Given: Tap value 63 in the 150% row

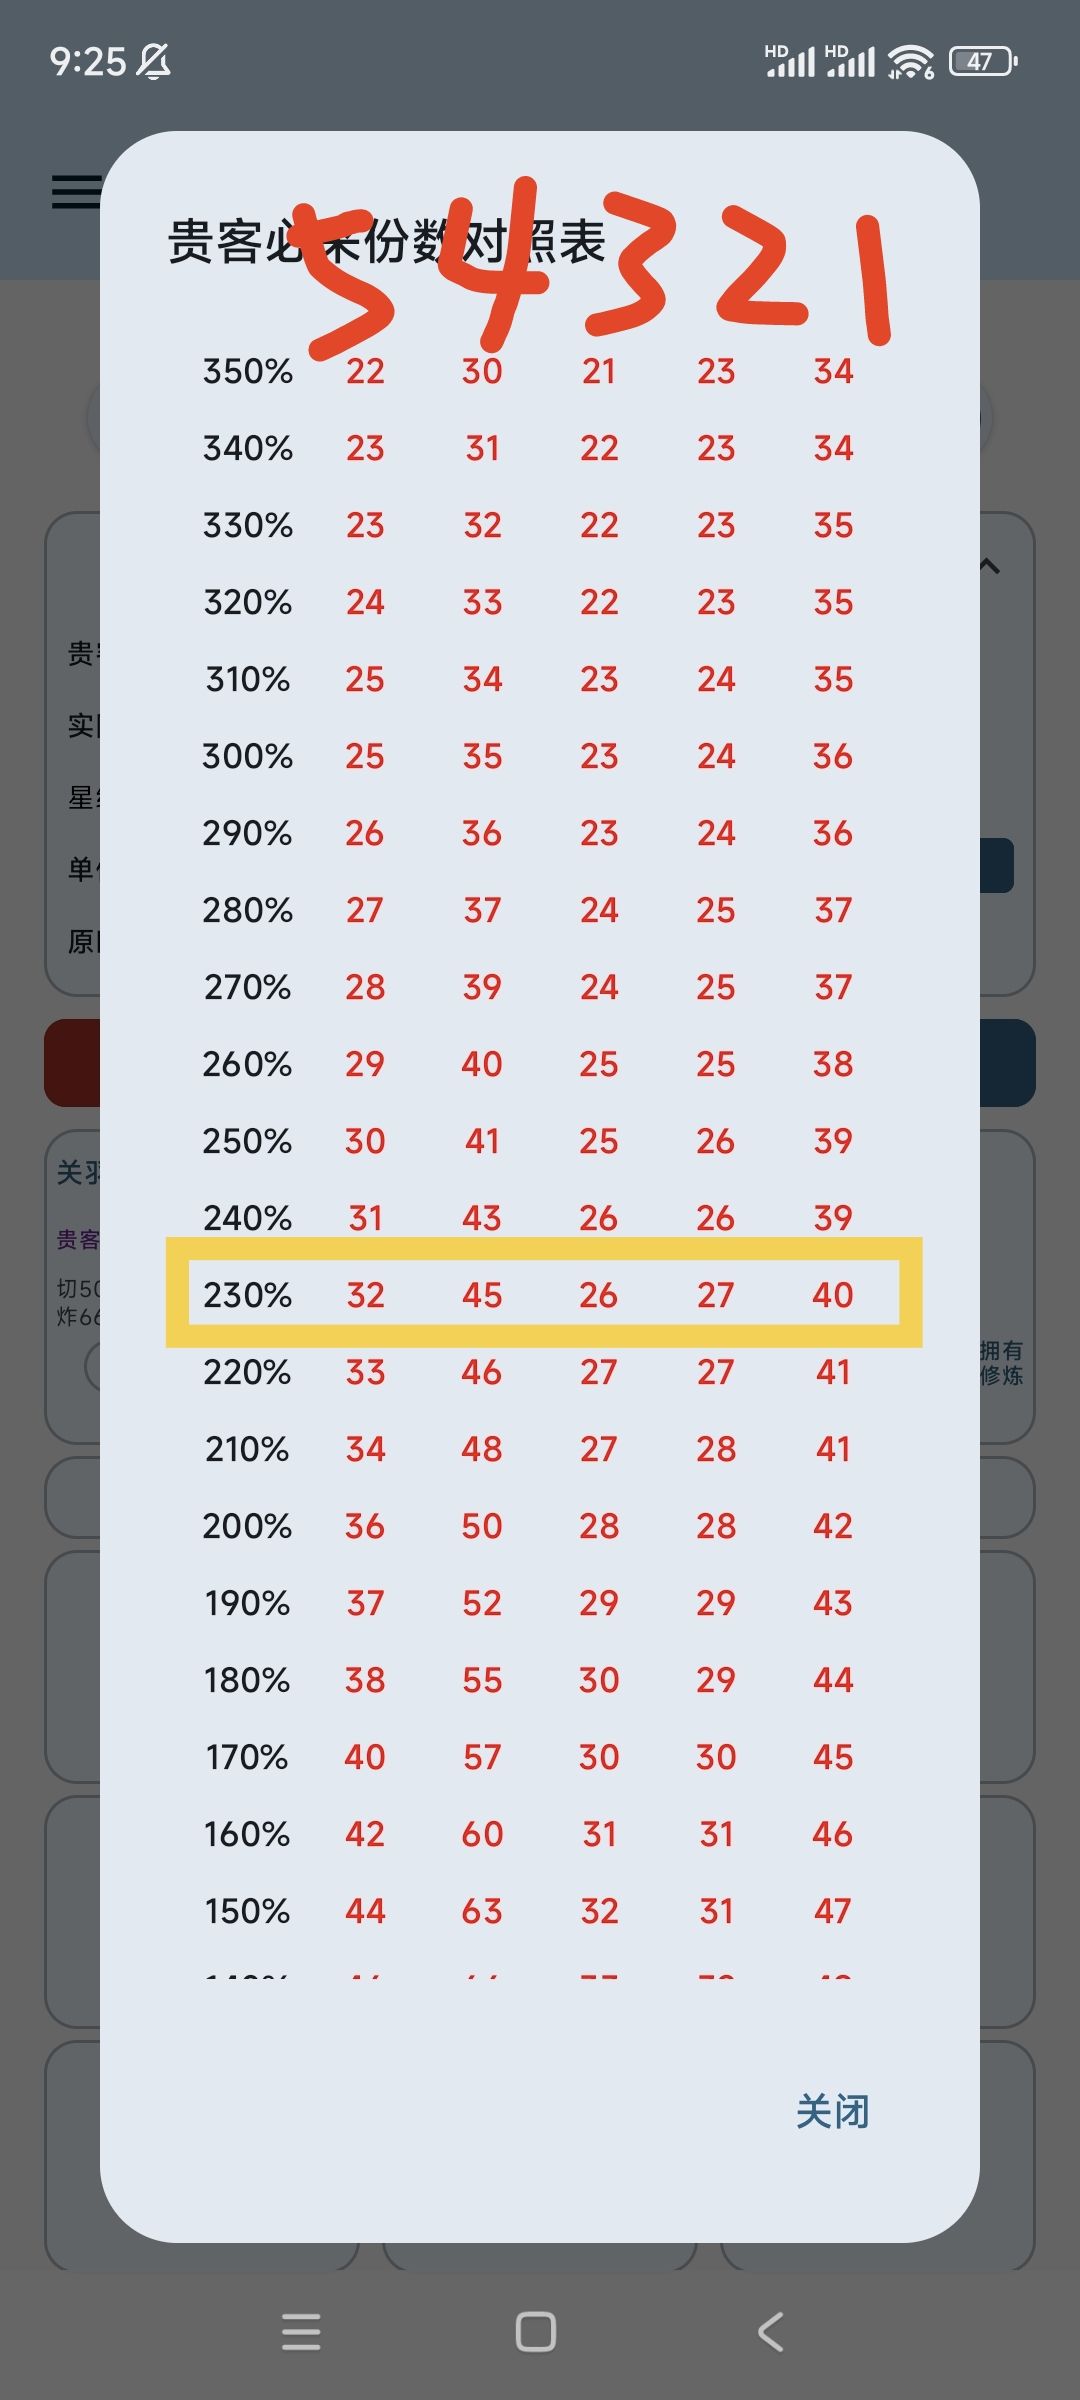Looking at the screenshot, I should [x=481, y=1911].
